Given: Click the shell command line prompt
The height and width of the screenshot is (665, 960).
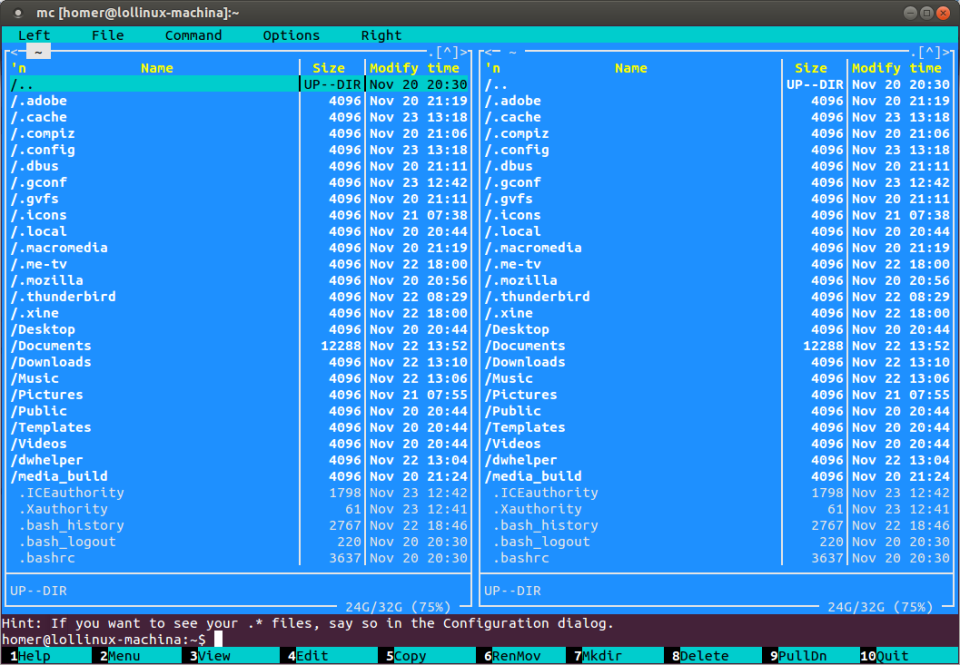Looking at the screenshot, I should [480, 639].
